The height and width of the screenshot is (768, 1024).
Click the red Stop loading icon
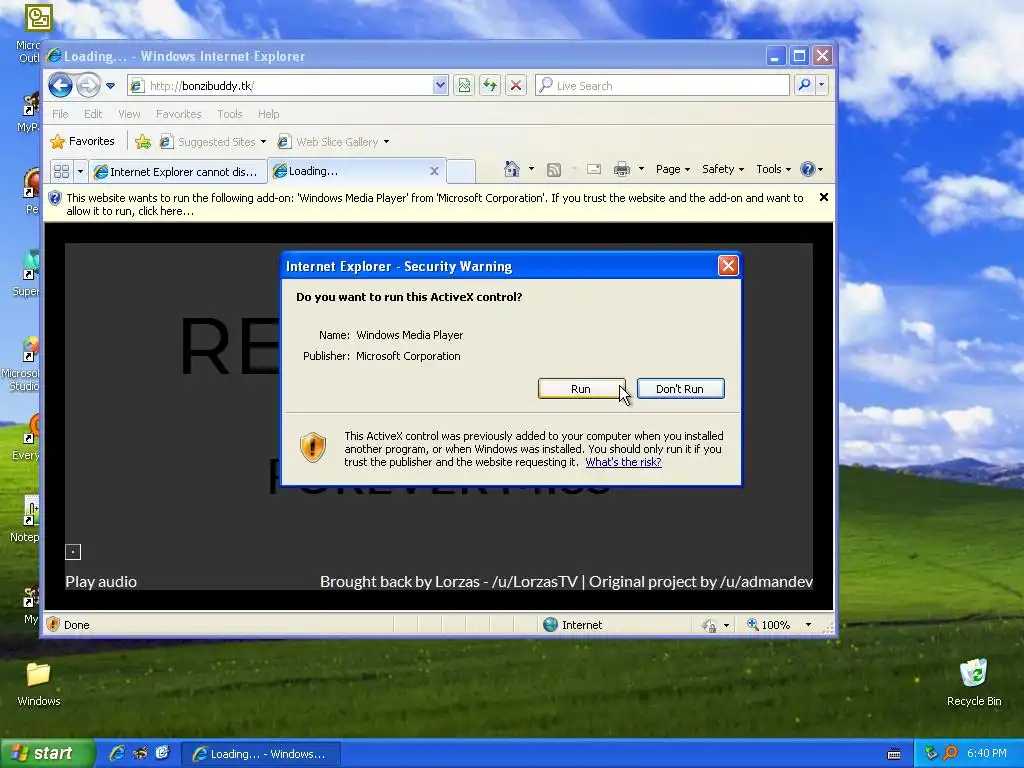click(516, 86)
